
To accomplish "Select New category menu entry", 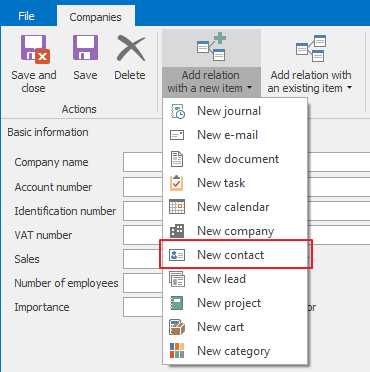I will (235, 351).
